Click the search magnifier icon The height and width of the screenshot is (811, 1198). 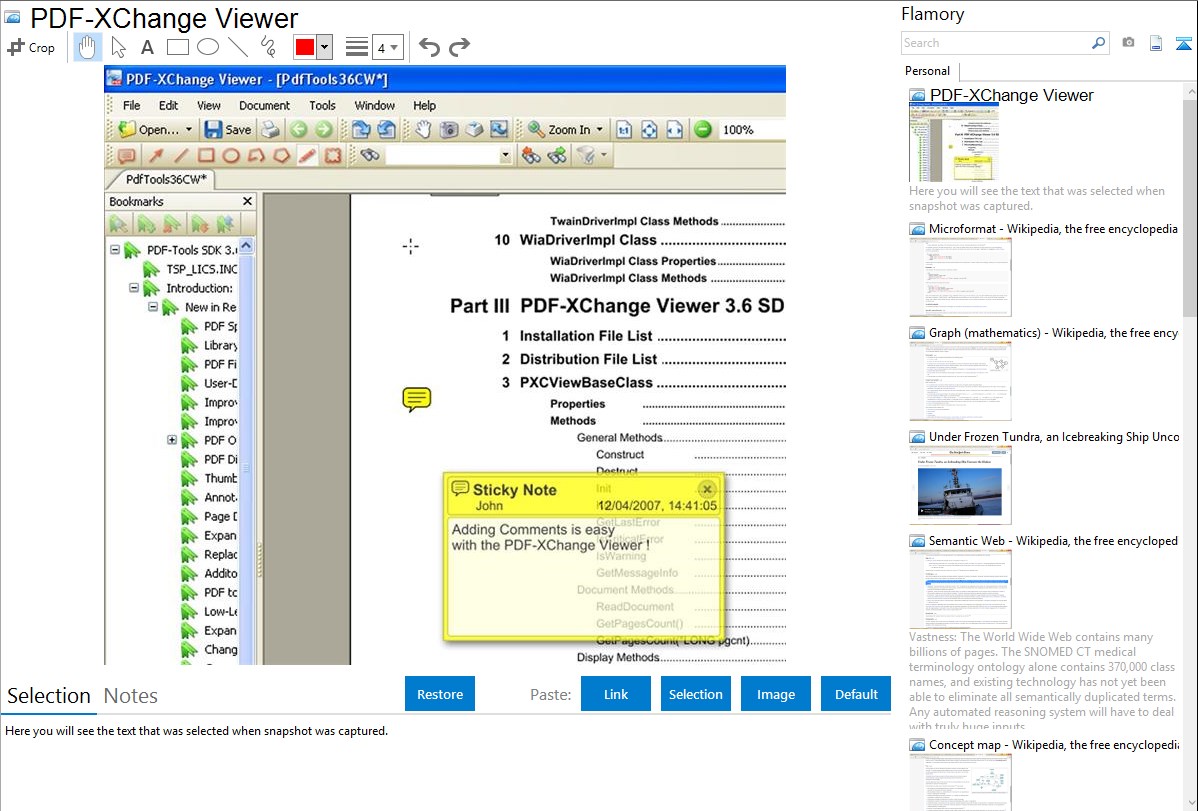tap(1098, 43)
